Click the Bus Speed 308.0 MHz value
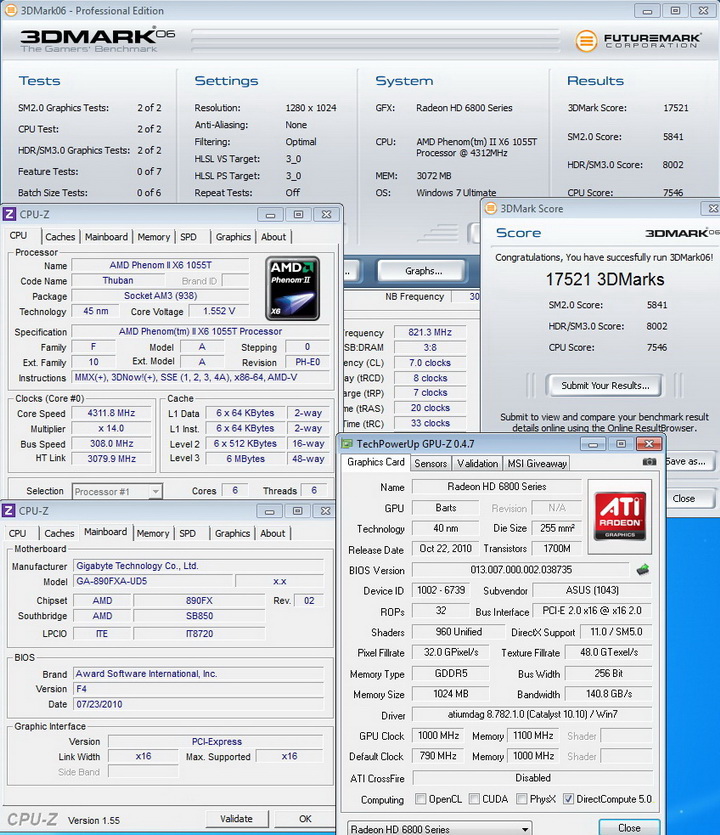The image size is (720, 835). pyautogui.click(x=111, y=444)
